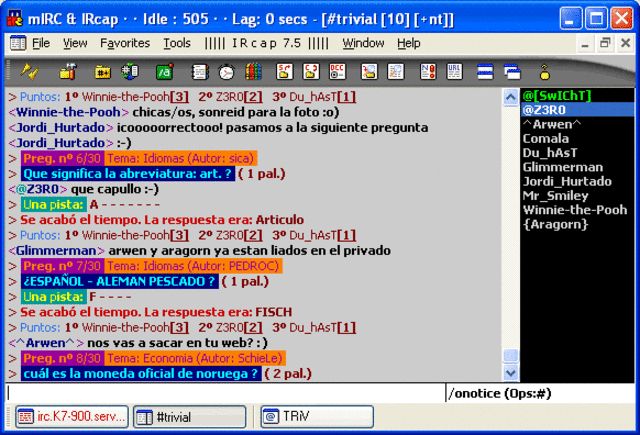Select @[SwIChT] in the nick list
Viewport: 640px width, 435px height.
[x=578, y=95]
